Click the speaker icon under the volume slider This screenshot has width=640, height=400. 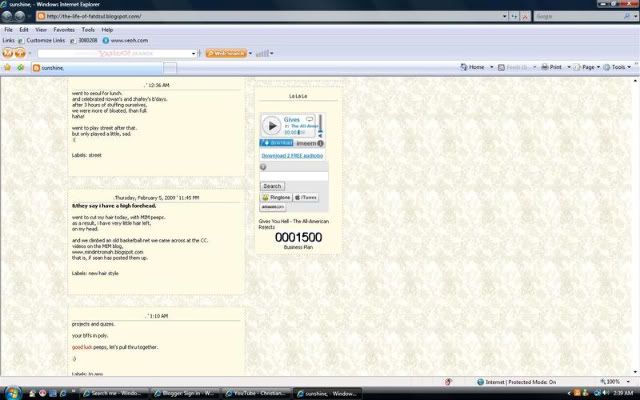[320, 136]
